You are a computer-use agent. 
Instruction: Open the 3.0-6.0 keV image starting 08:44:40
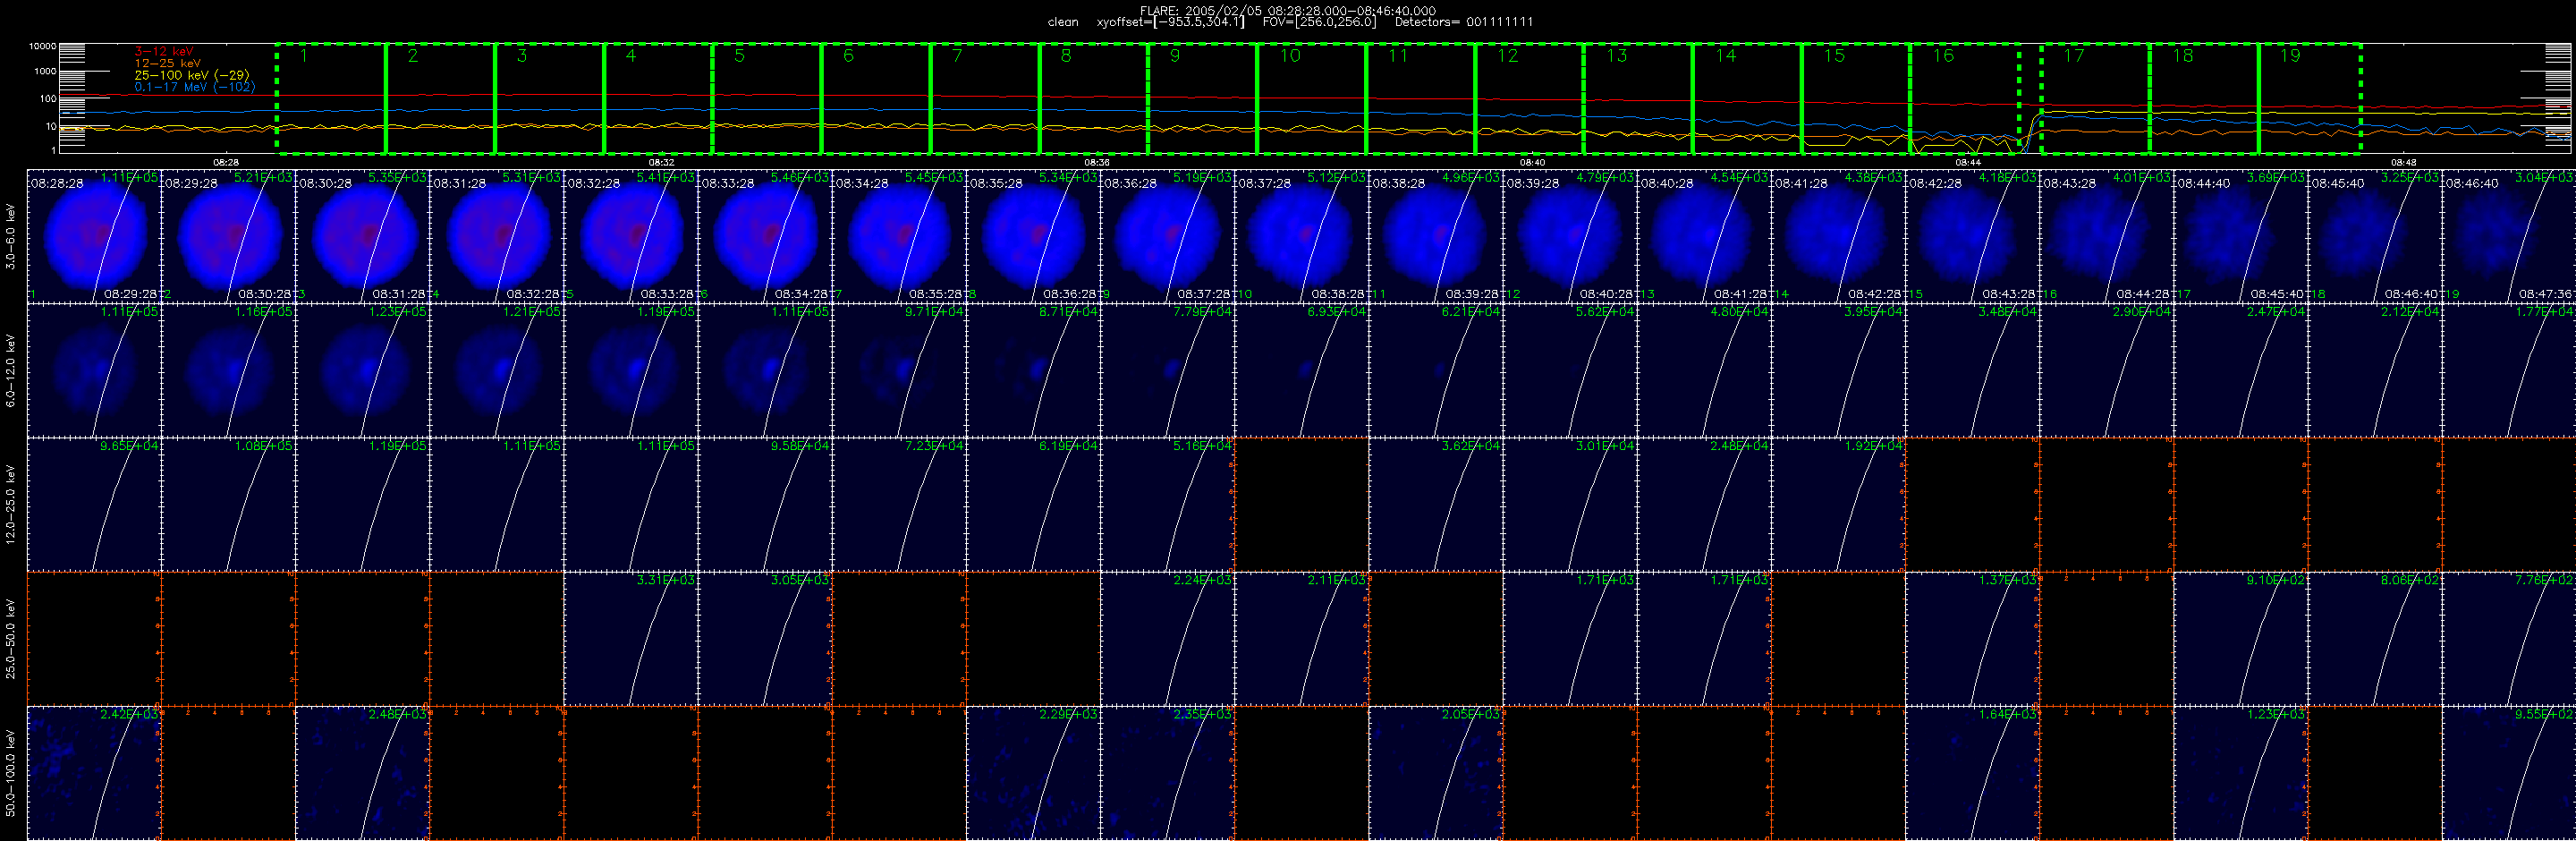point(2241,236)
